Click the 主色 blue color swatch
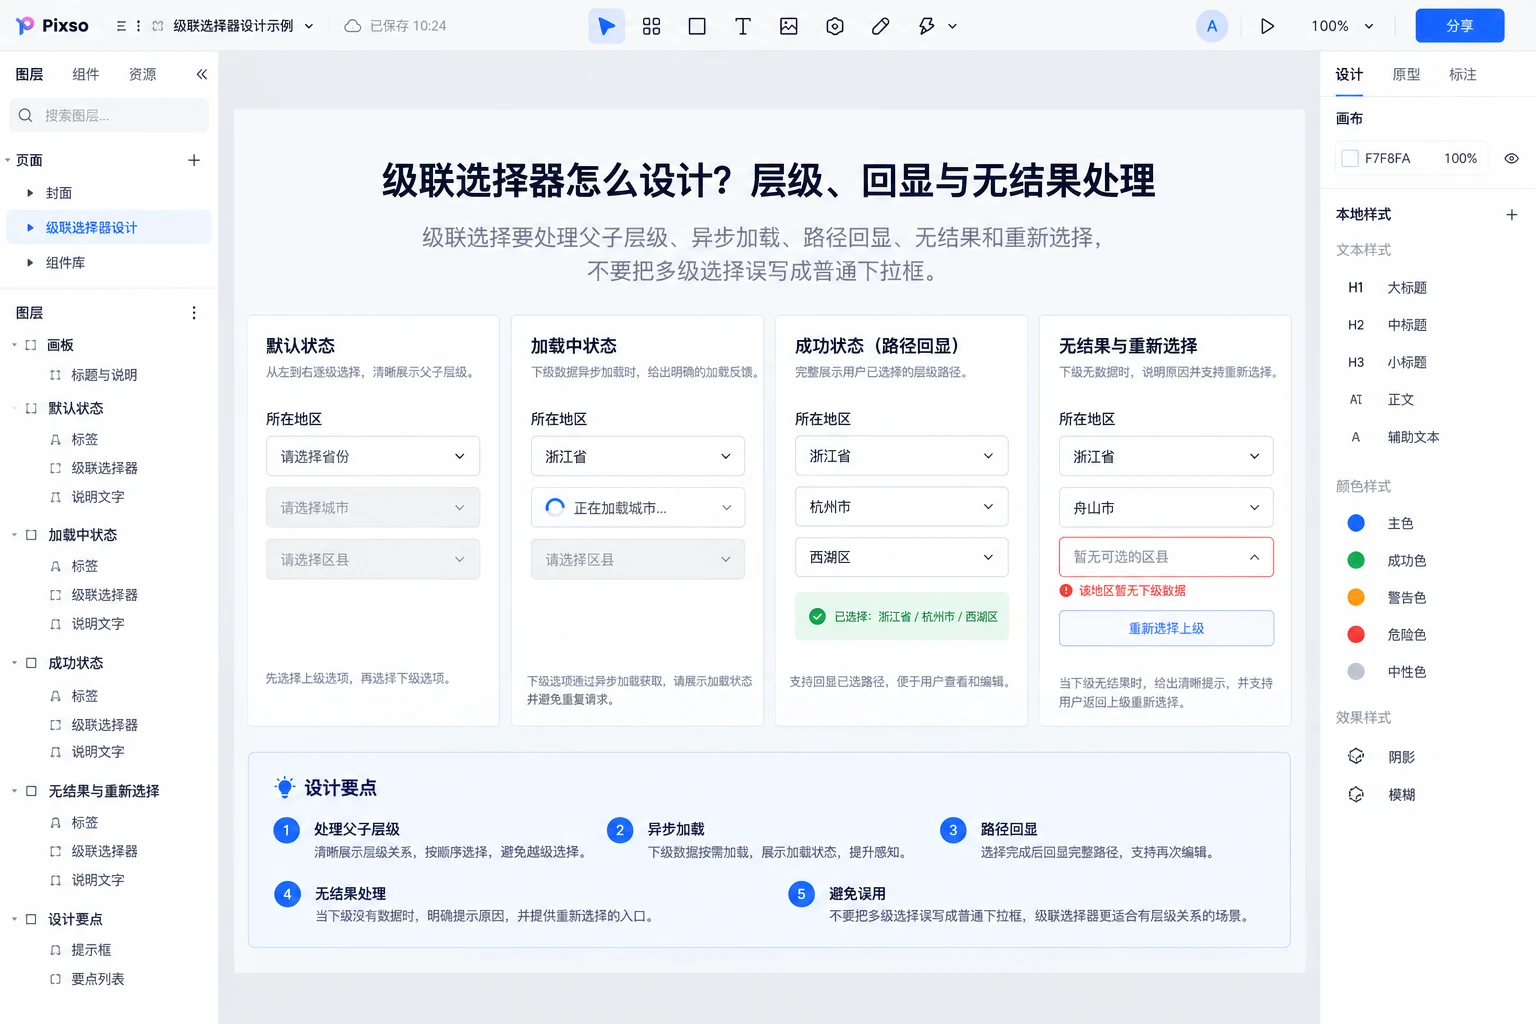The image size is (1536, 1024). pyautogui.click(x=1356, y=523)
